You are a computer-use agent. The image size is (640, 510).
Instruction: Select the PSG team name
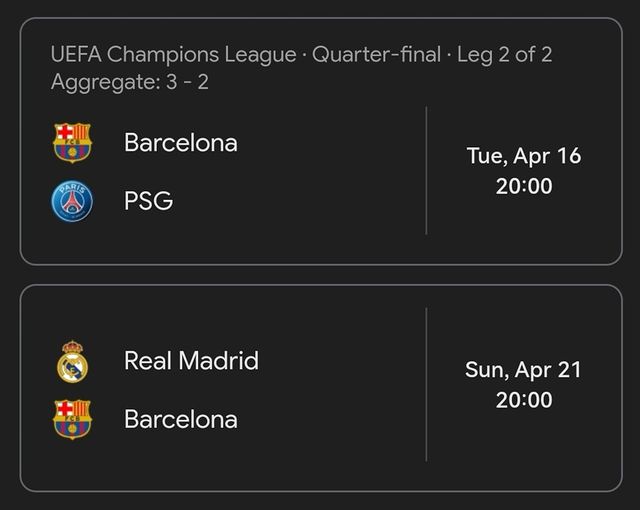pyautogui.click(x=149, y=201)
